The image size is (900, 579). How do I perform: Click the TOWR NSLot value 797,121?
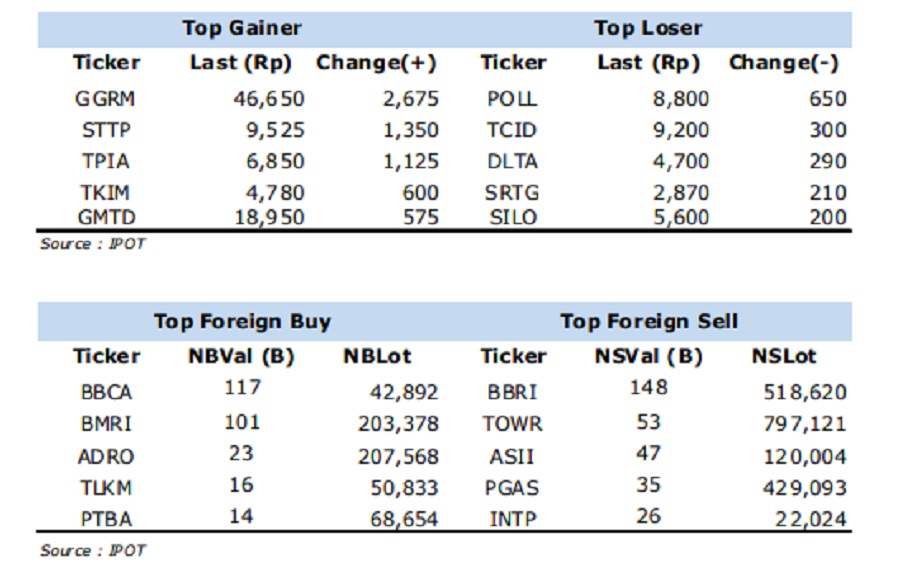coord(805,424)
